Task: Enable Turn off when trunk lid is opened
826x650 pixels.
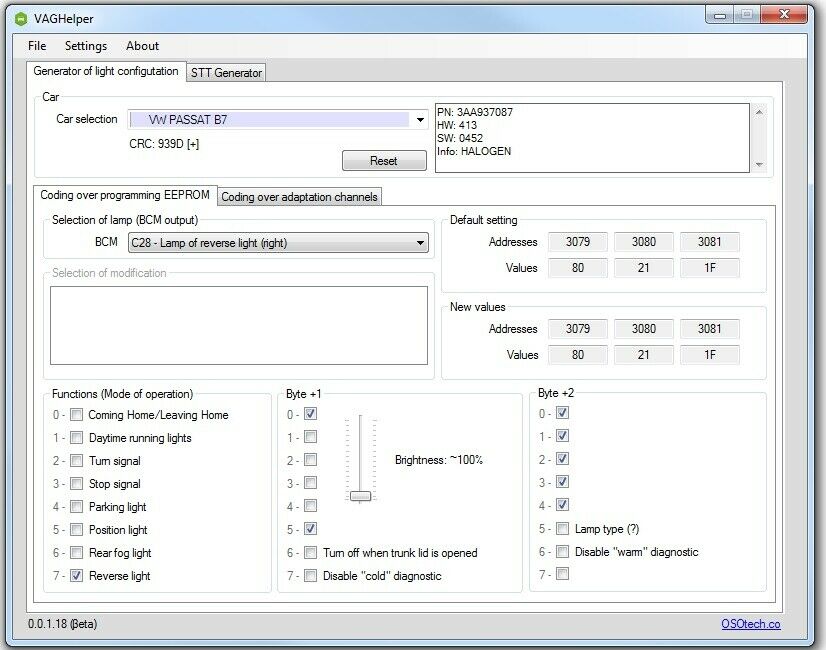Action: (311, 553)
